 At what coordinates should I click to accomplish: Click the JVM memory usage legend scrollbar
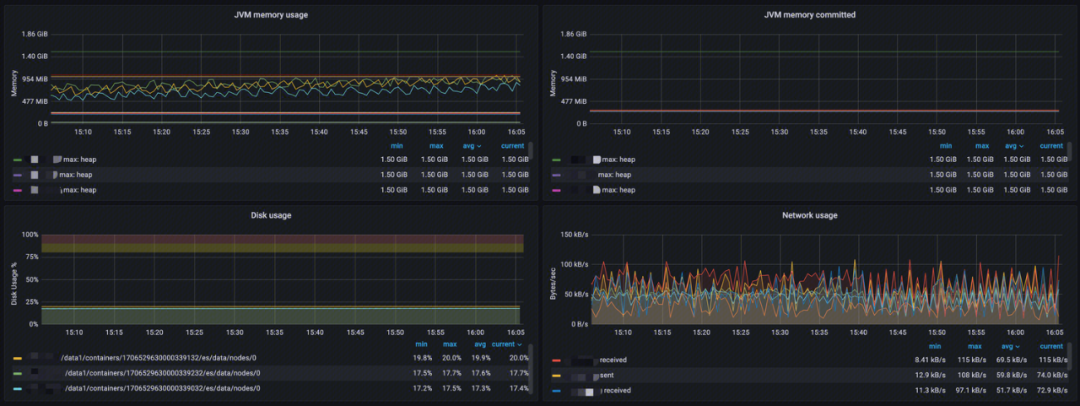(x=531, y=152)
